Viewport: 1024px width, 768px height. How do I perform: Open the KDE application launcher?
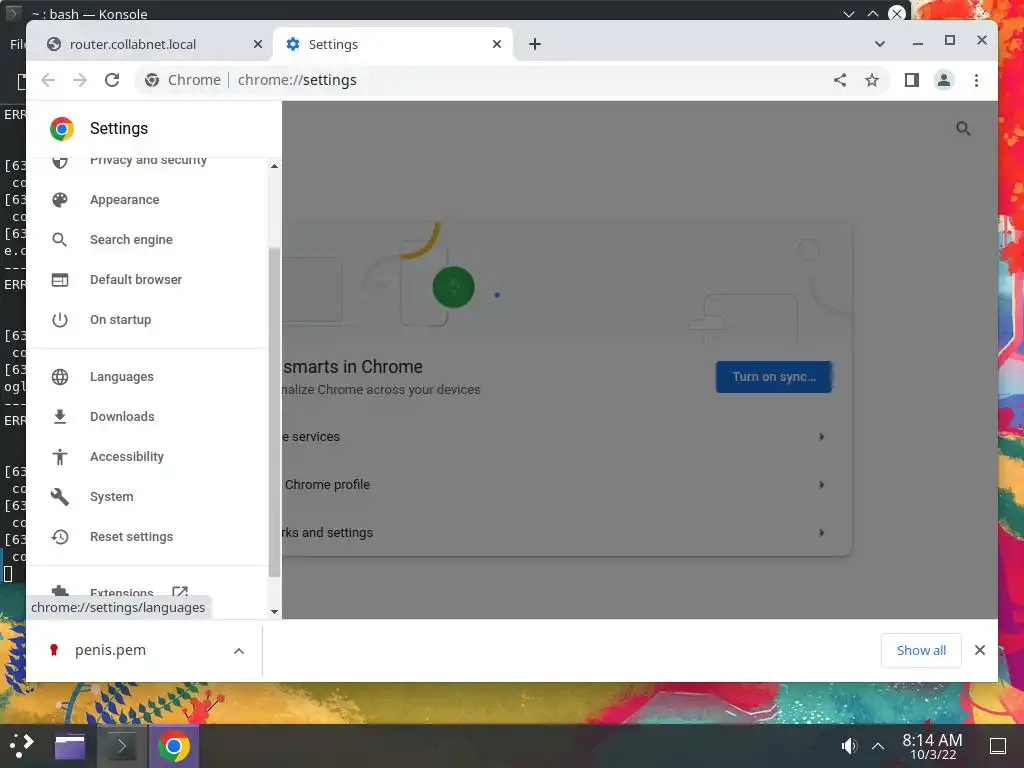(x=22, y=746)
